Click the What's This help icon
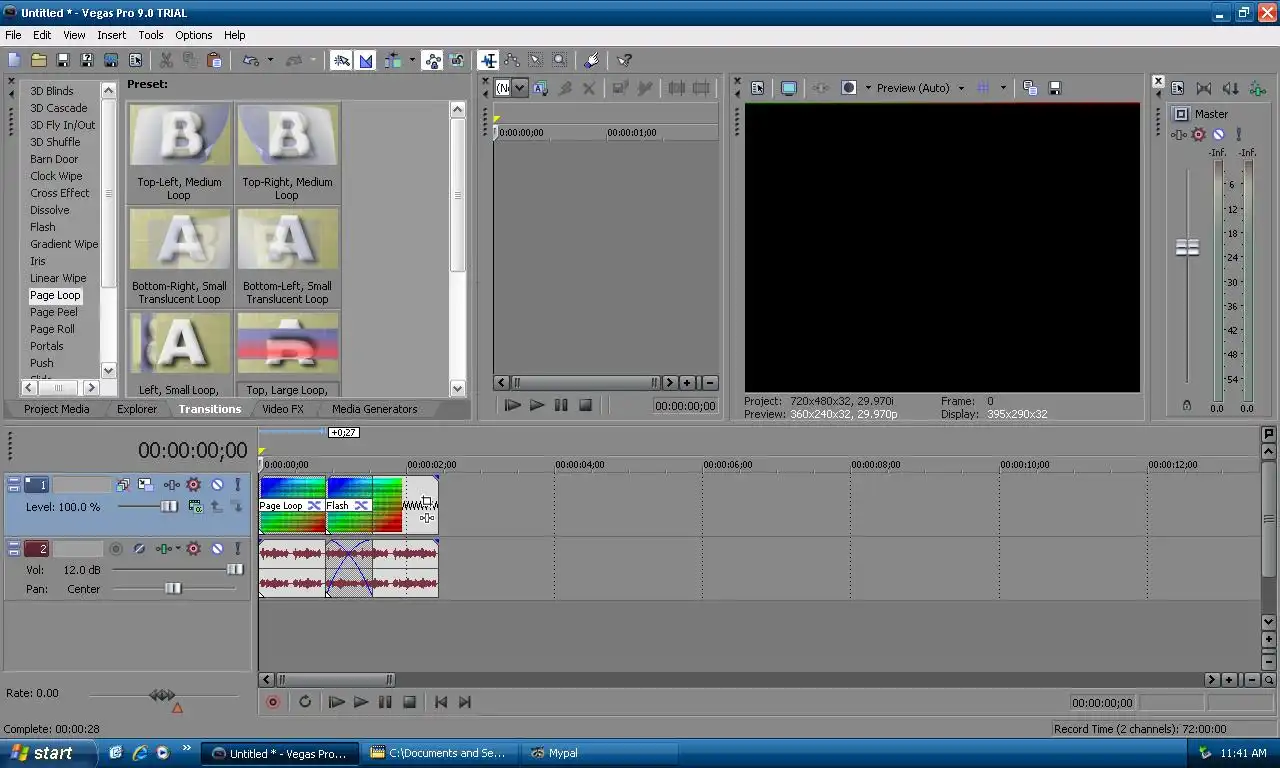Image resolution: width=1280 pixels, height=768 pixels. point(624,61)
